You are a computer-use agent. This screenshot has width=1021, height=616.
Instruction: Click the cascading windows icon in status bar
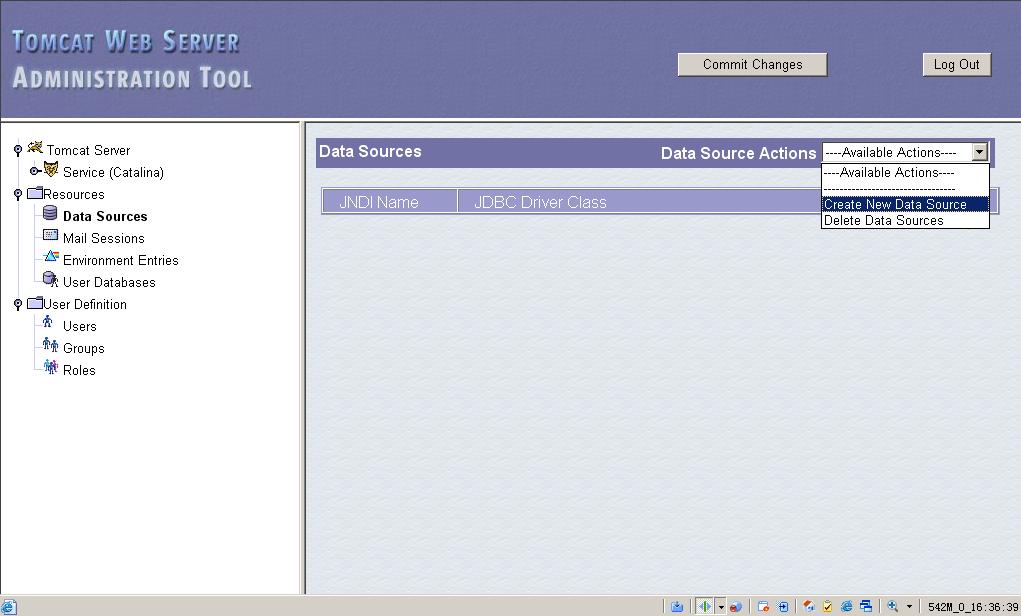click(x=866, y=607)
